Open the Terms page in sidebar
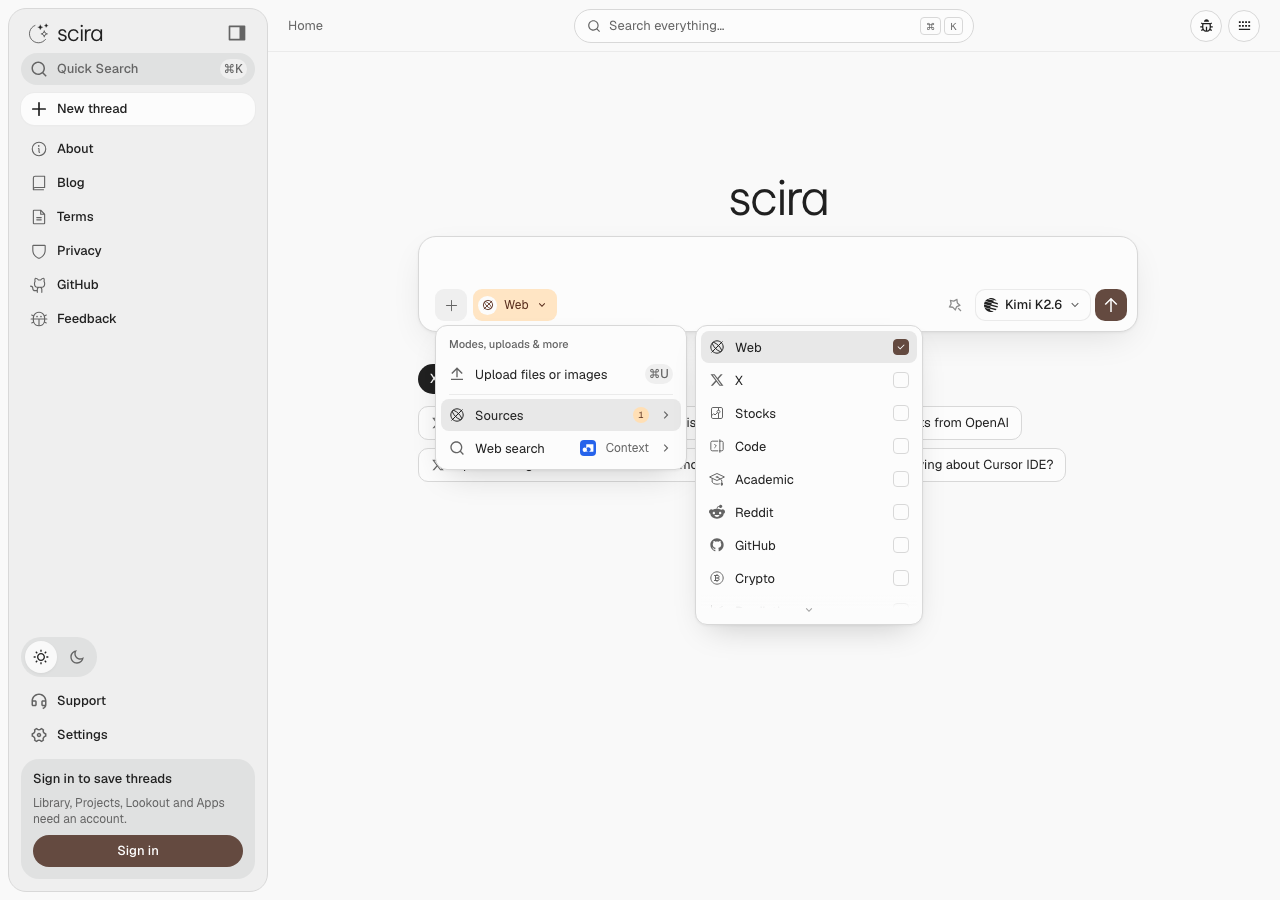This screenshot has width=1280, height=900. [138, 217]
